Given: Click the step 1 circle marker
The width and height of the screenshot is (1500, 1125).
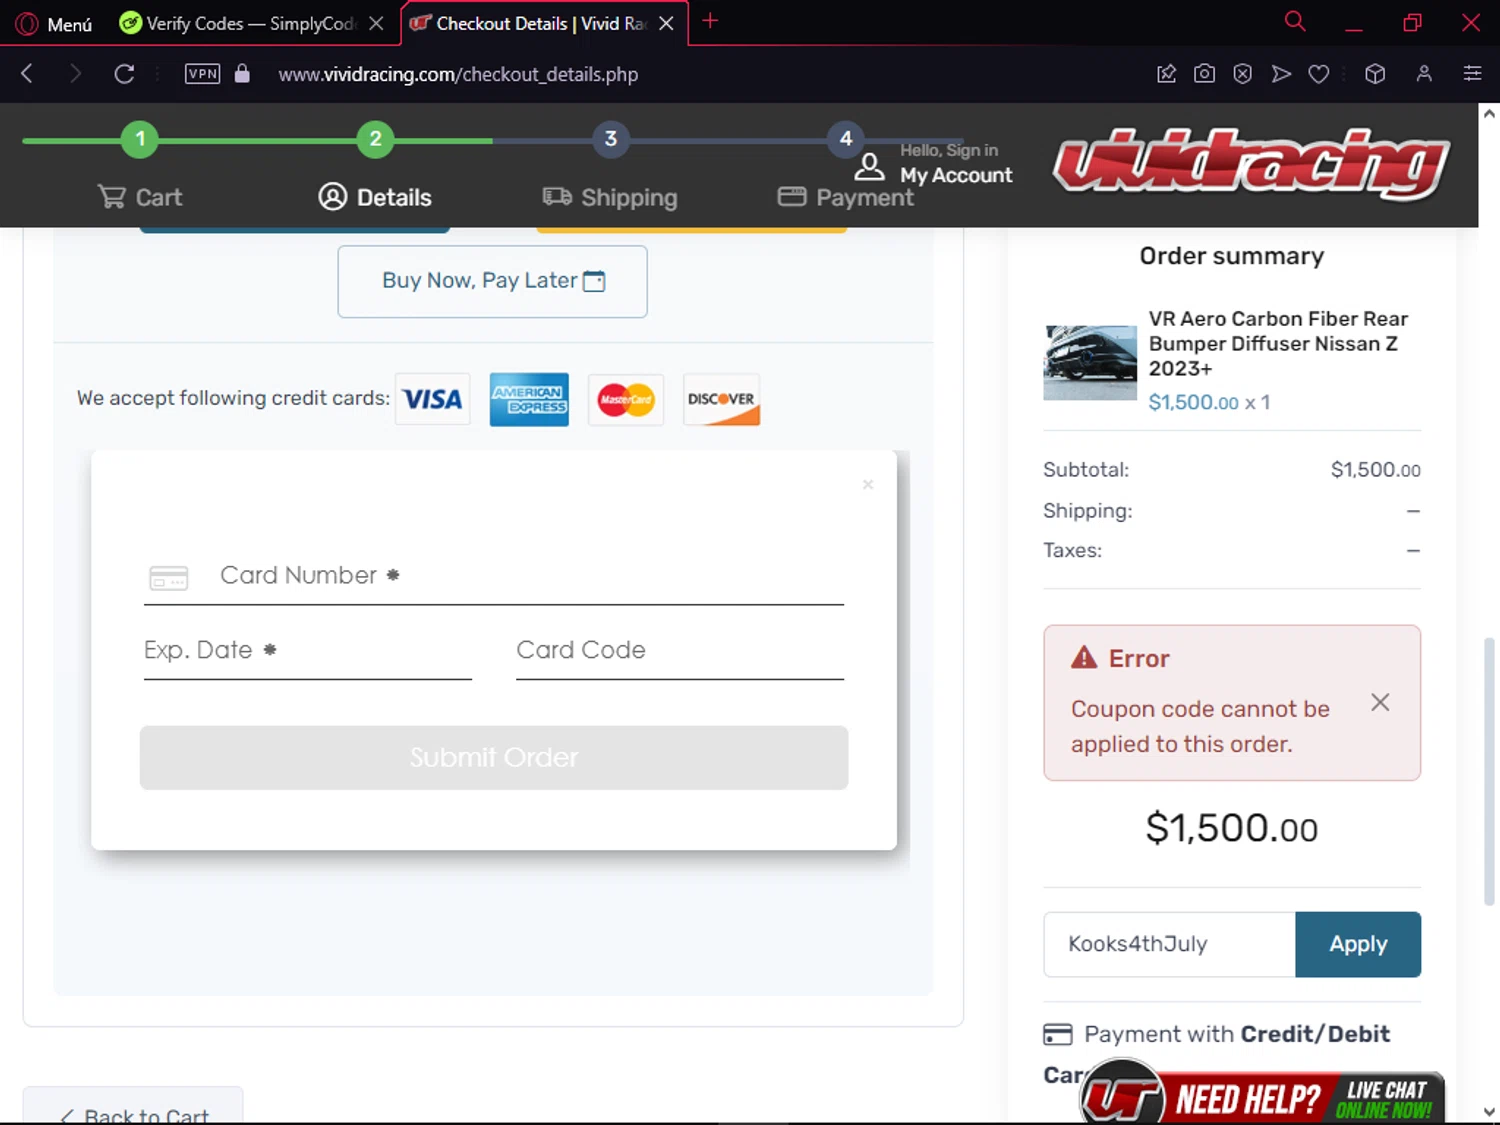Looking at the screenshot, I should [x=140, y=139].
